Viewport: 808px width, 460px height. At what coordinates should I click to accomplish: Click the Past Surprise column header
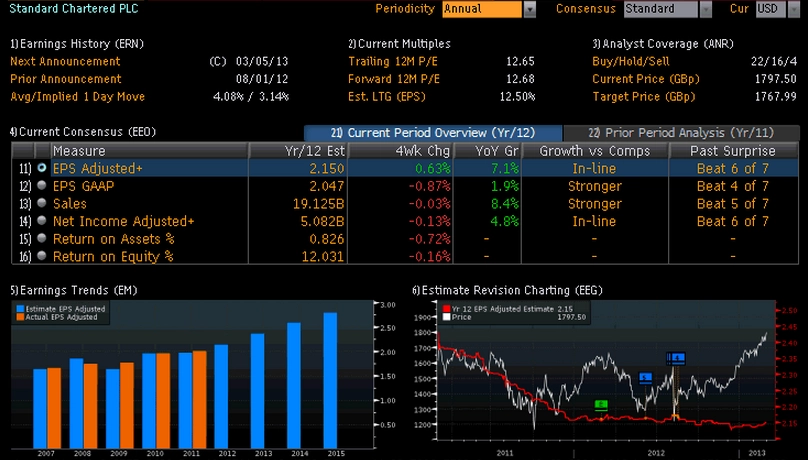coord(733,151)
